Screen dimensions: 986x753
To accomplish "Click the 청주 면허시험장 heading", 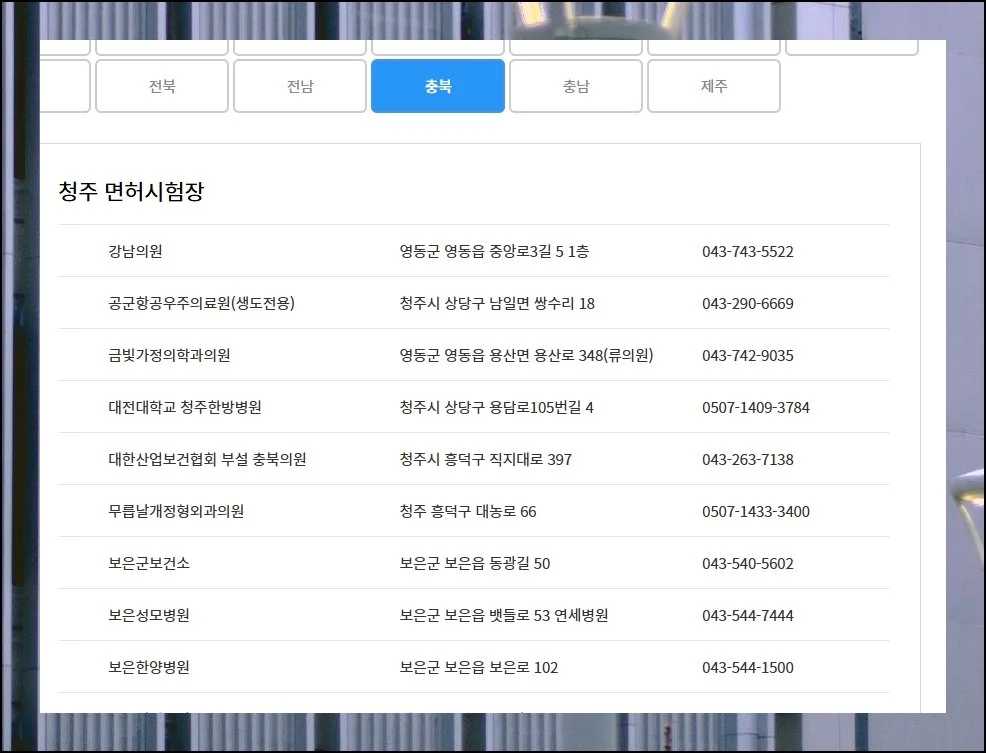I will pos(131,192).
